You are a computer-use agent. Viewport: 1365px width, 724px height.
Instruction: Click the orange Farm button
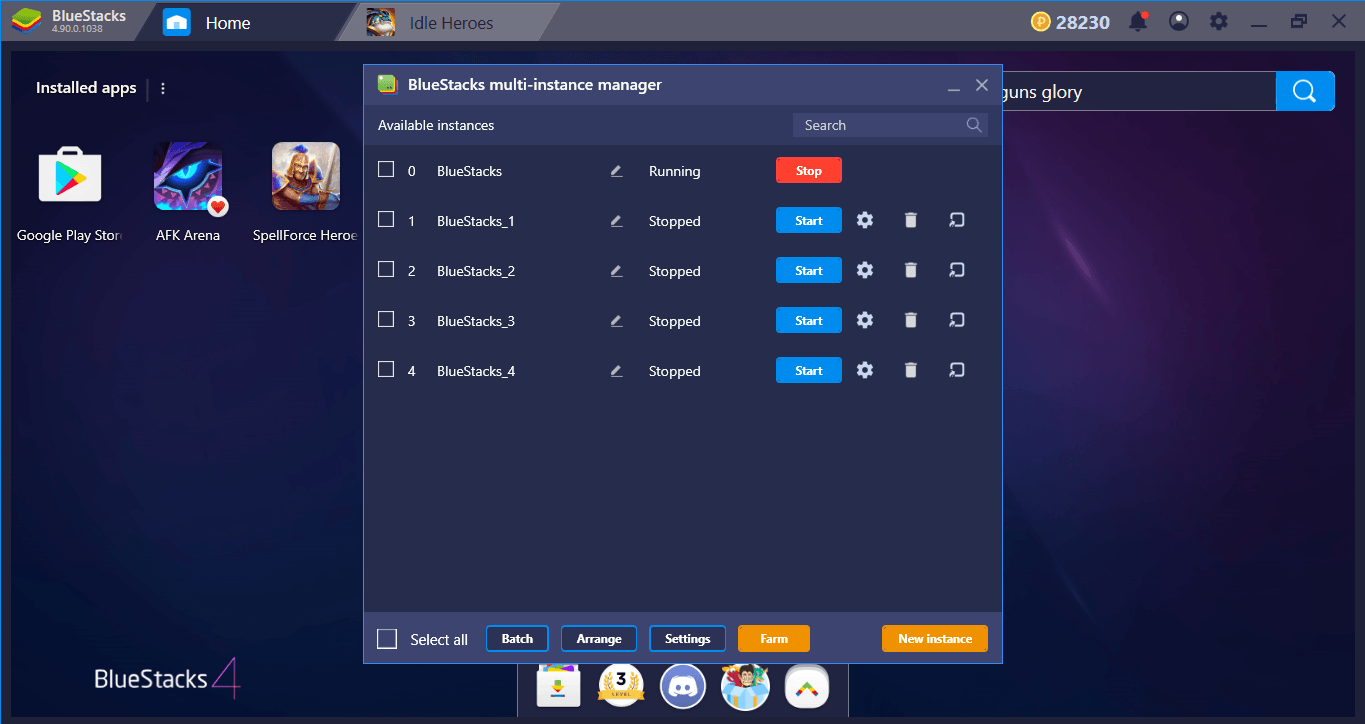pyautogui.click(x=774, y=638)
